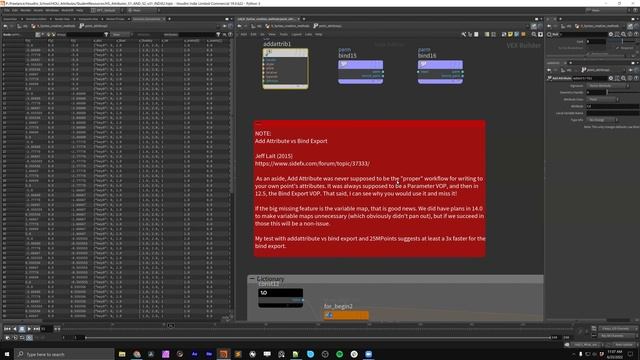Click the obj path button in network editor
This screenshot has width=640, height=360.
coord(256,26)
